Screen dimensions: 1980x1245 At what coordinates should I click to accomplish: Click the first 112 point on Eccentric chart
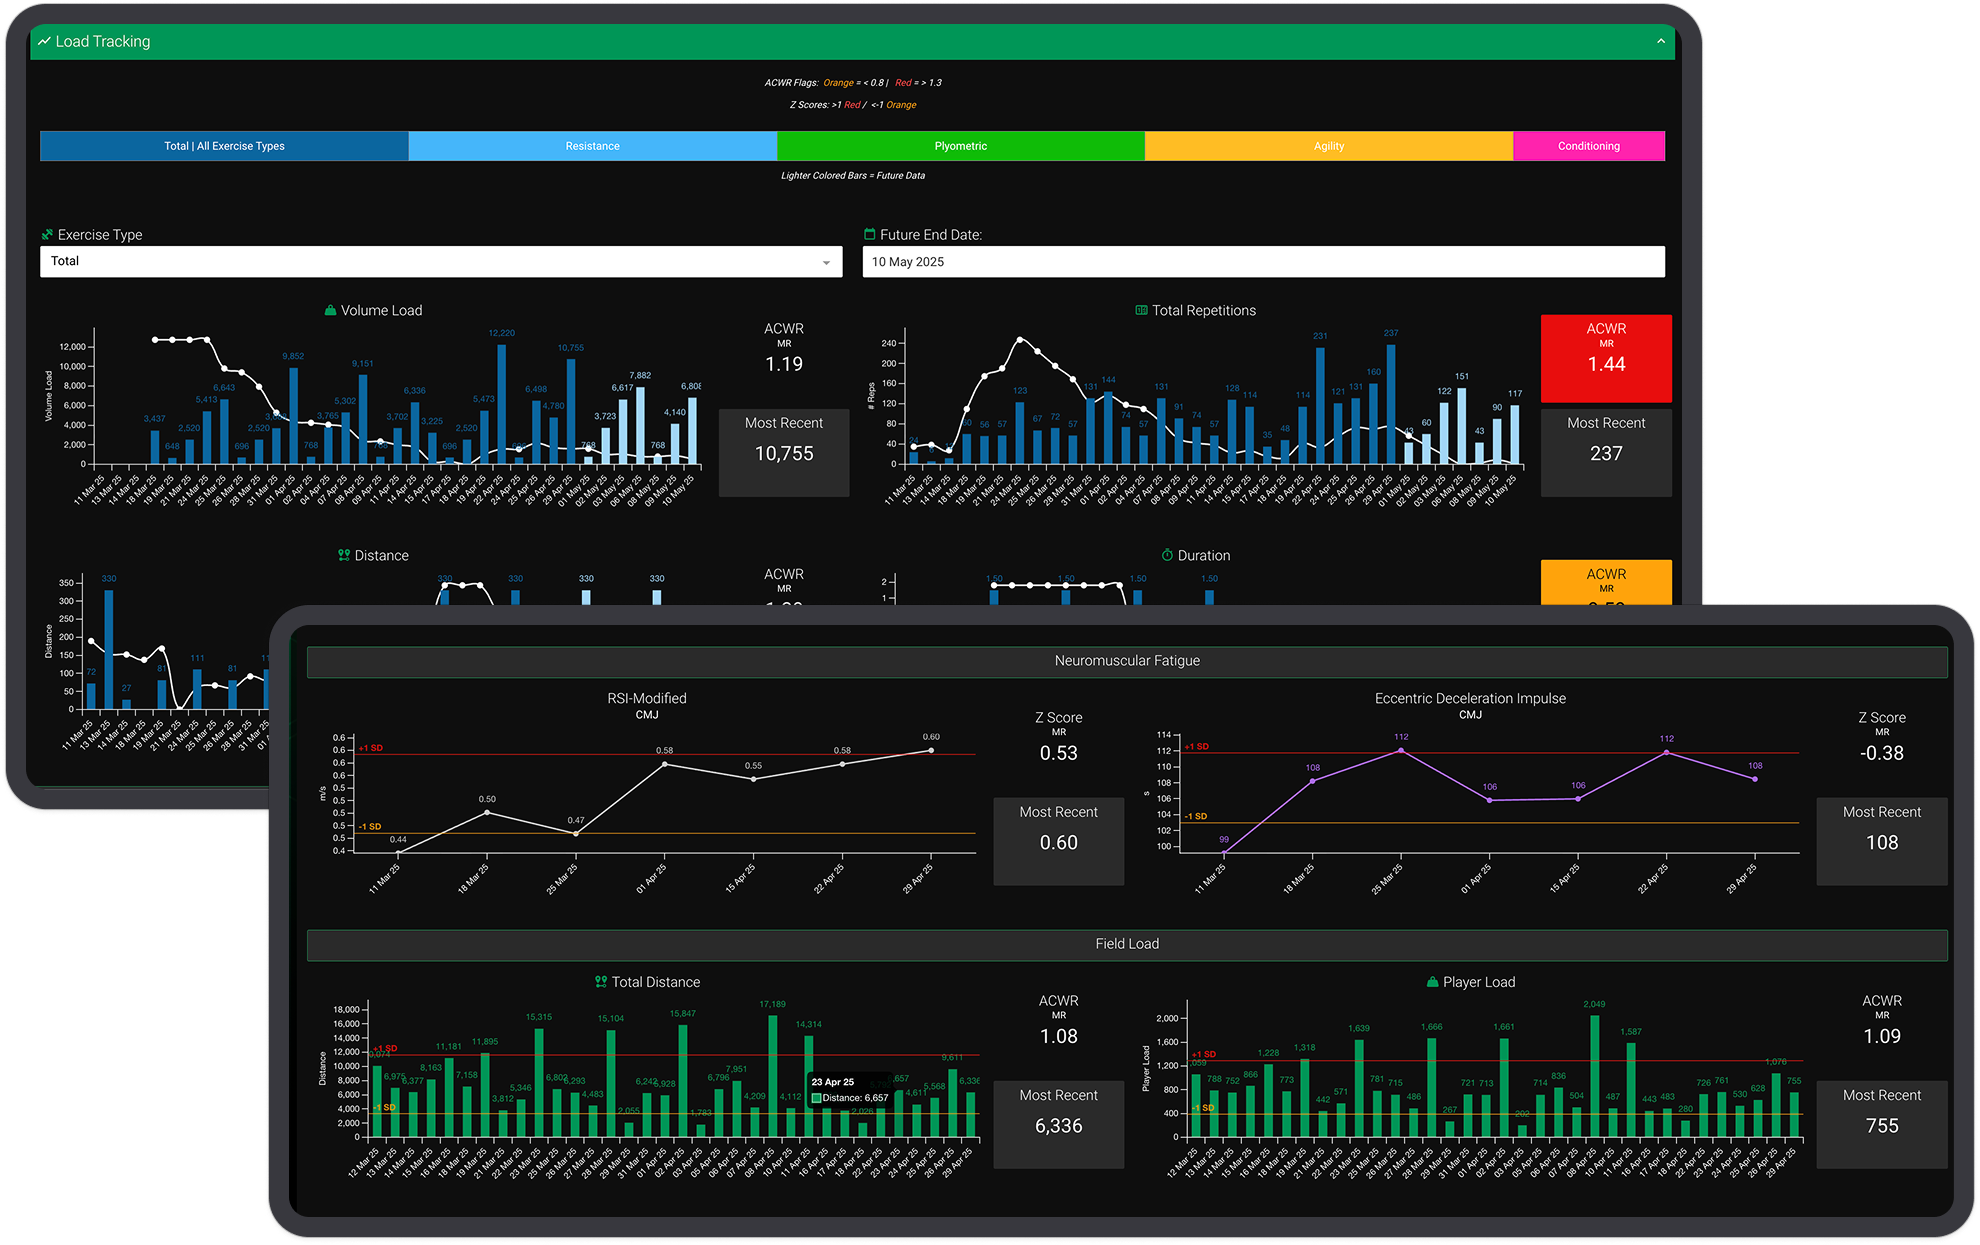point(1401,750)
